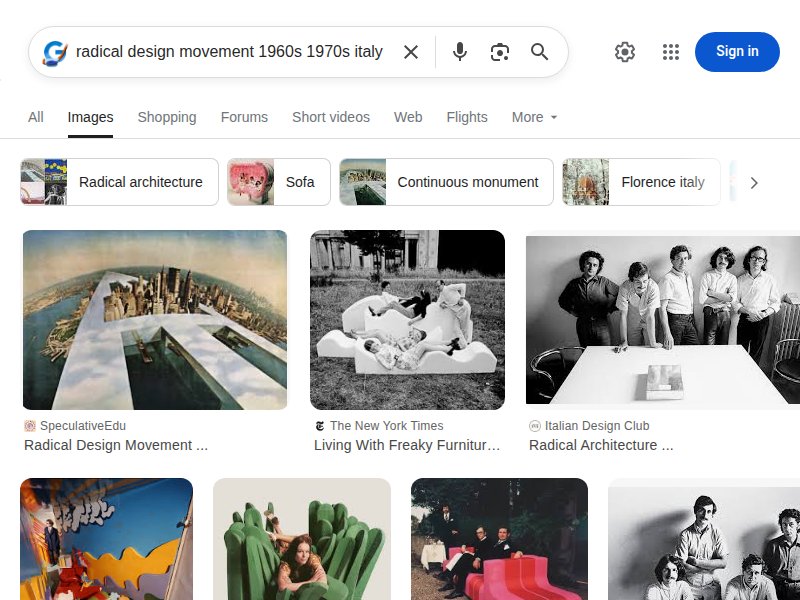Clear the search query with the X icon
800x600 pixels.
coord(411,51)
